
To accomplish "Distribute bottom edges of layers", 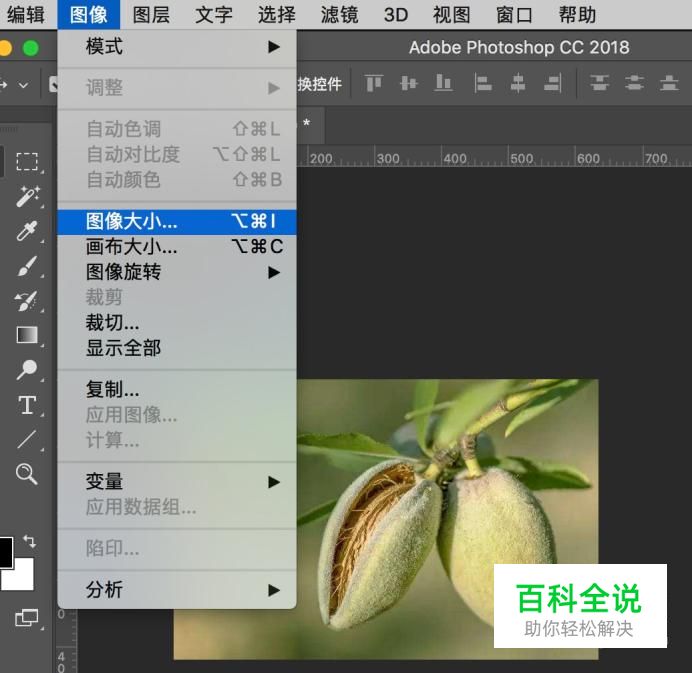I will [x=669, y=83].
